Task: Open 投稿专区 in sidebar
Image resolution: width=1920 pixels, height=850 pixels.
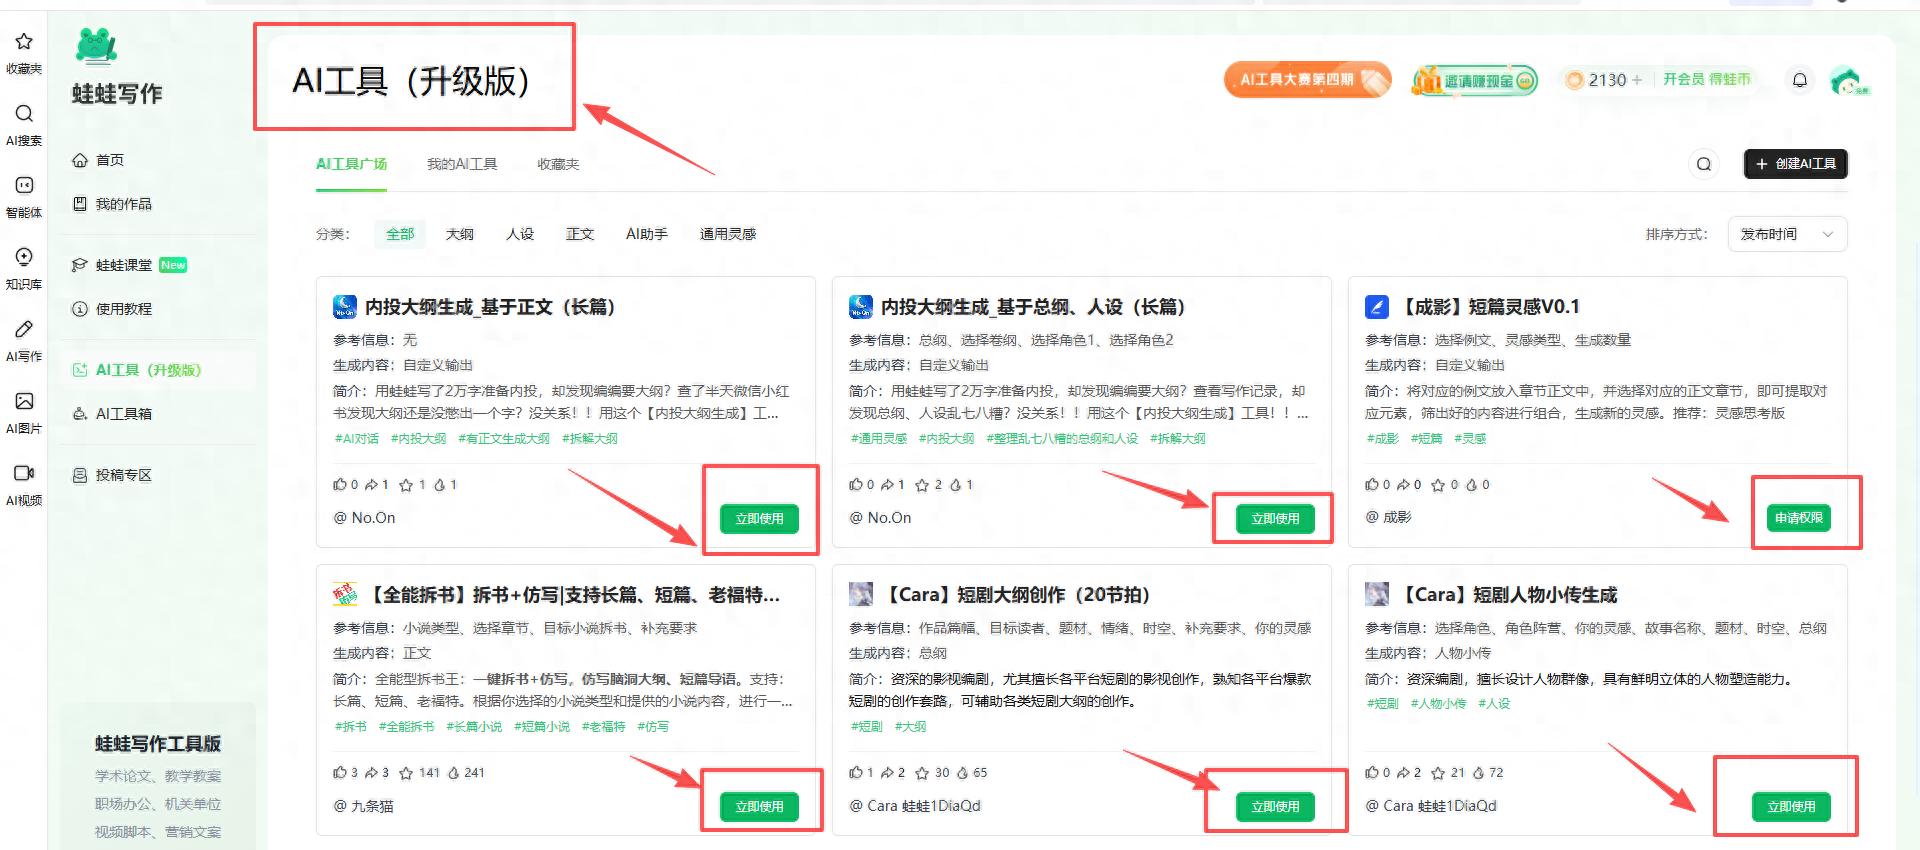Action: (x=112, y=475)
